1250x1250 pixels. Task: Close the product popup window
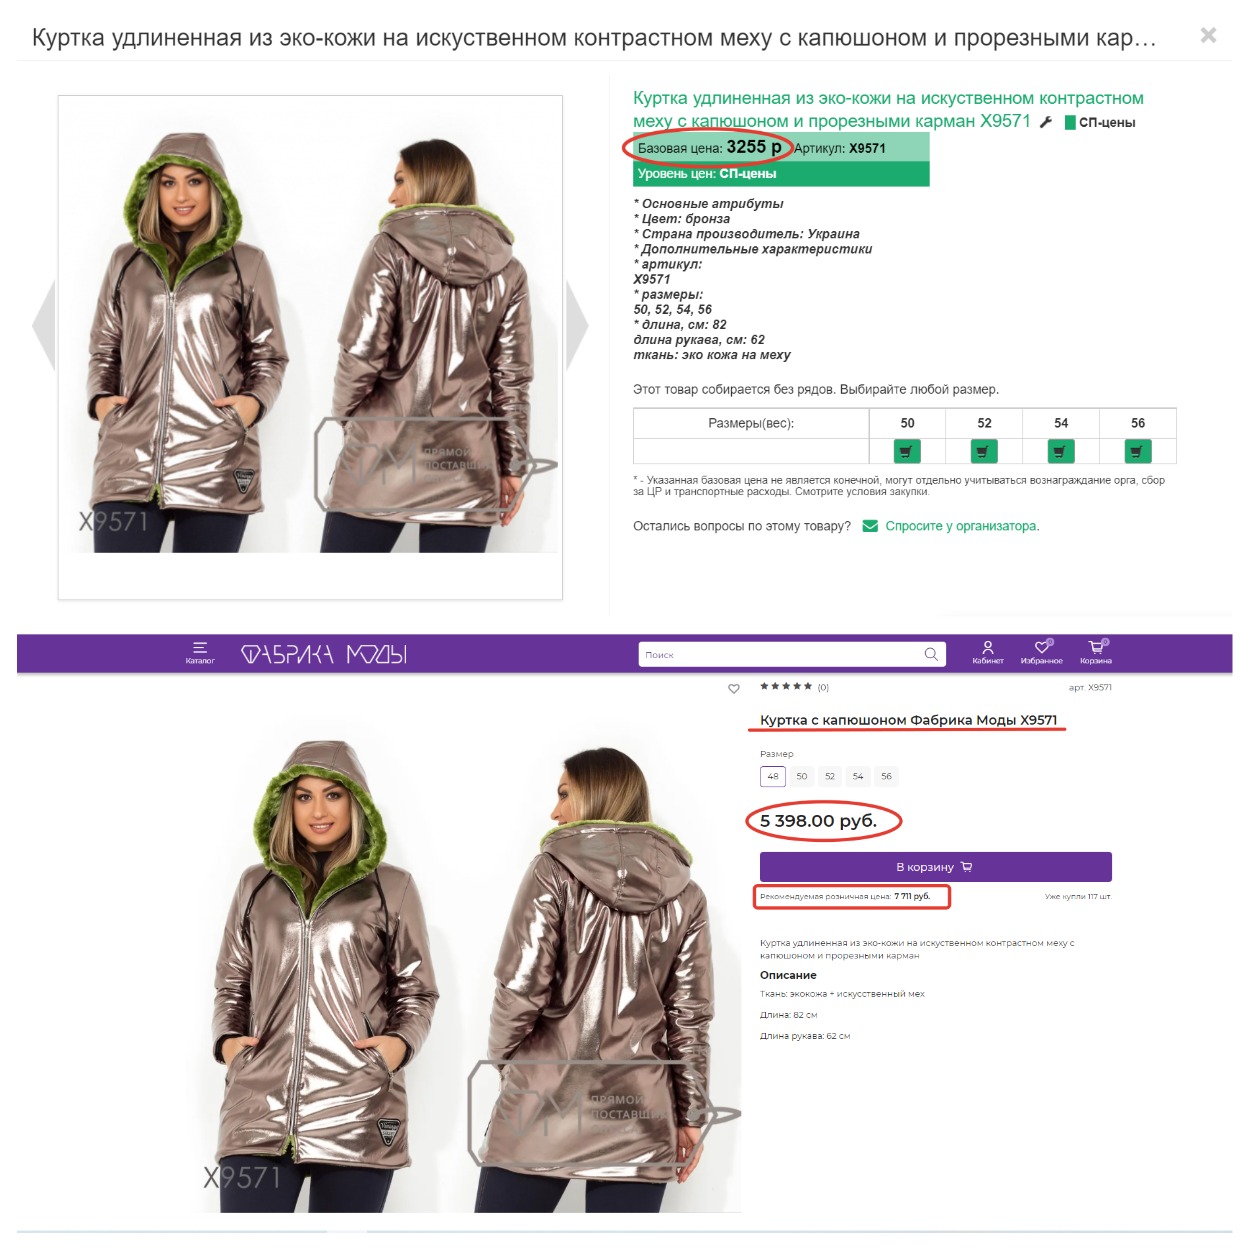1208,36
